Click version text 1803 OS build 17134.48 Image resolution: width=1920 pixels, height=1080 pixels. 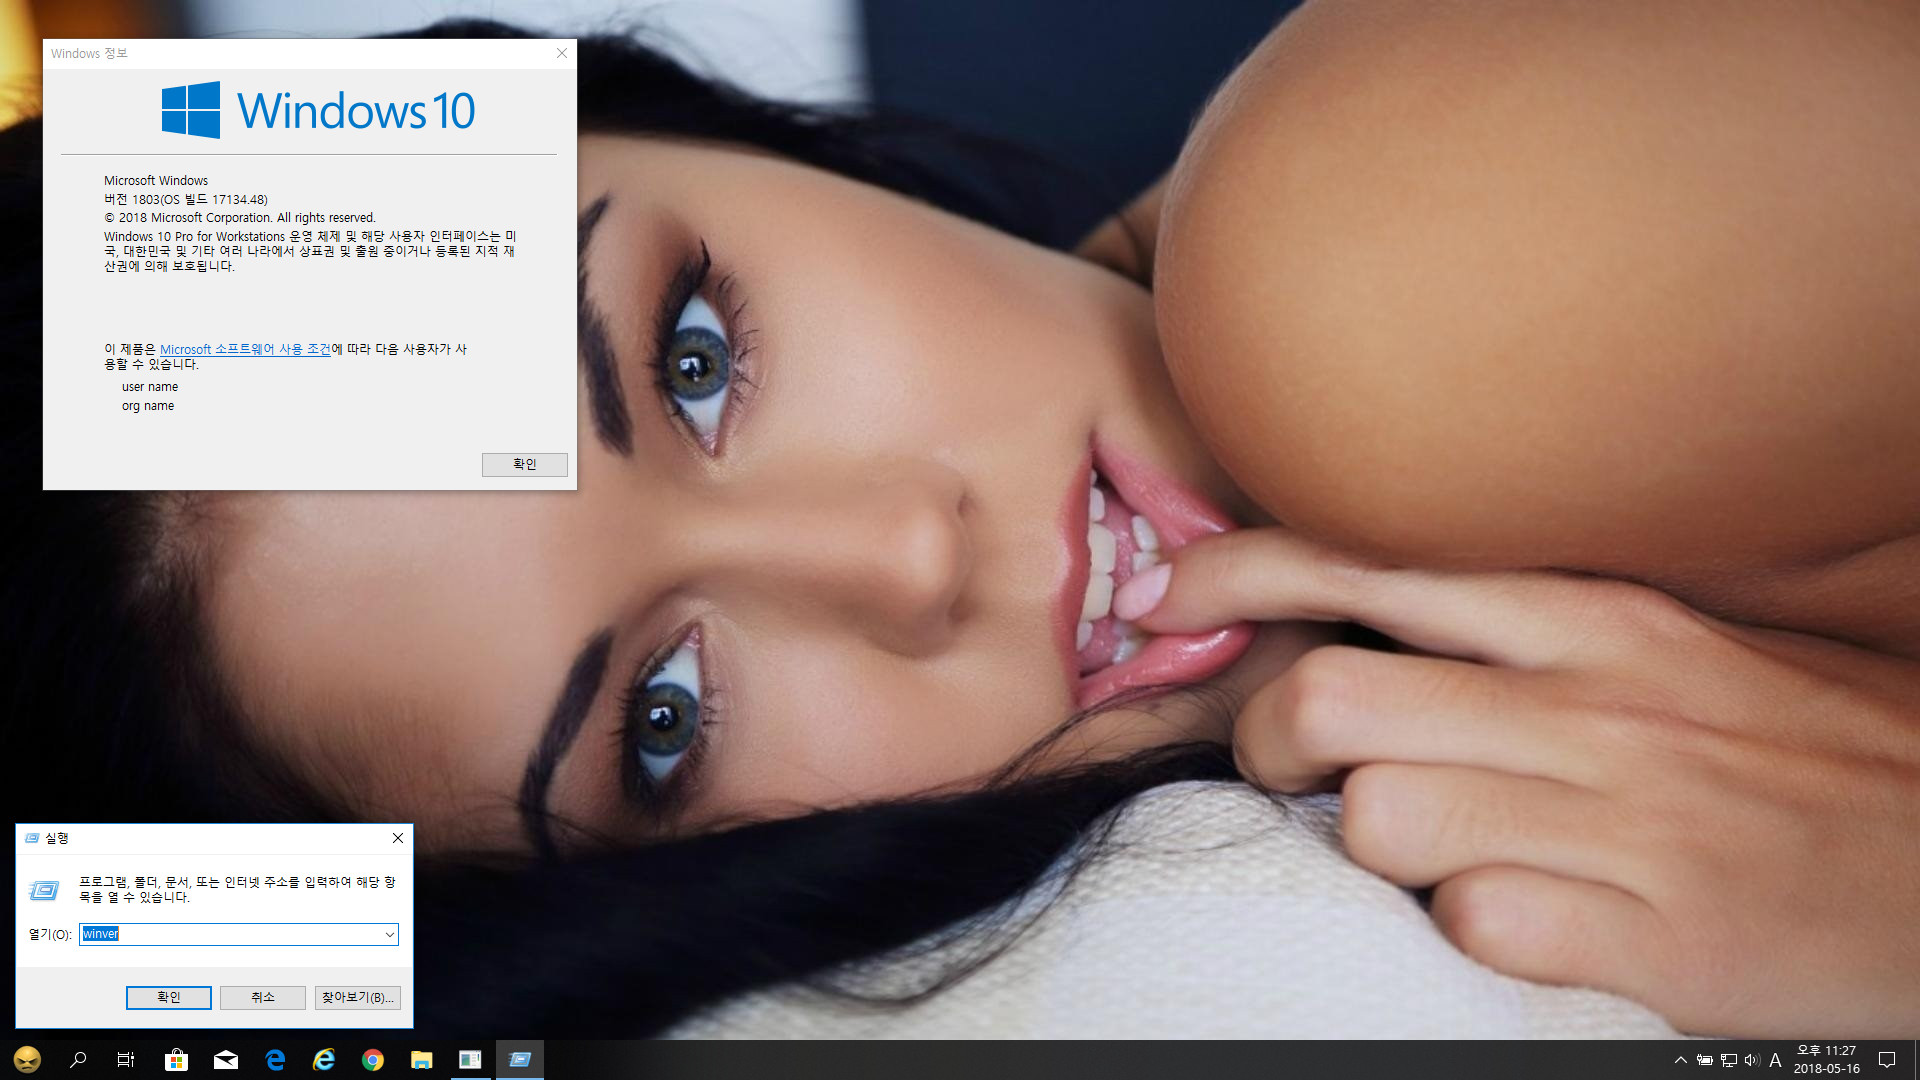click(x=186, y=199)
